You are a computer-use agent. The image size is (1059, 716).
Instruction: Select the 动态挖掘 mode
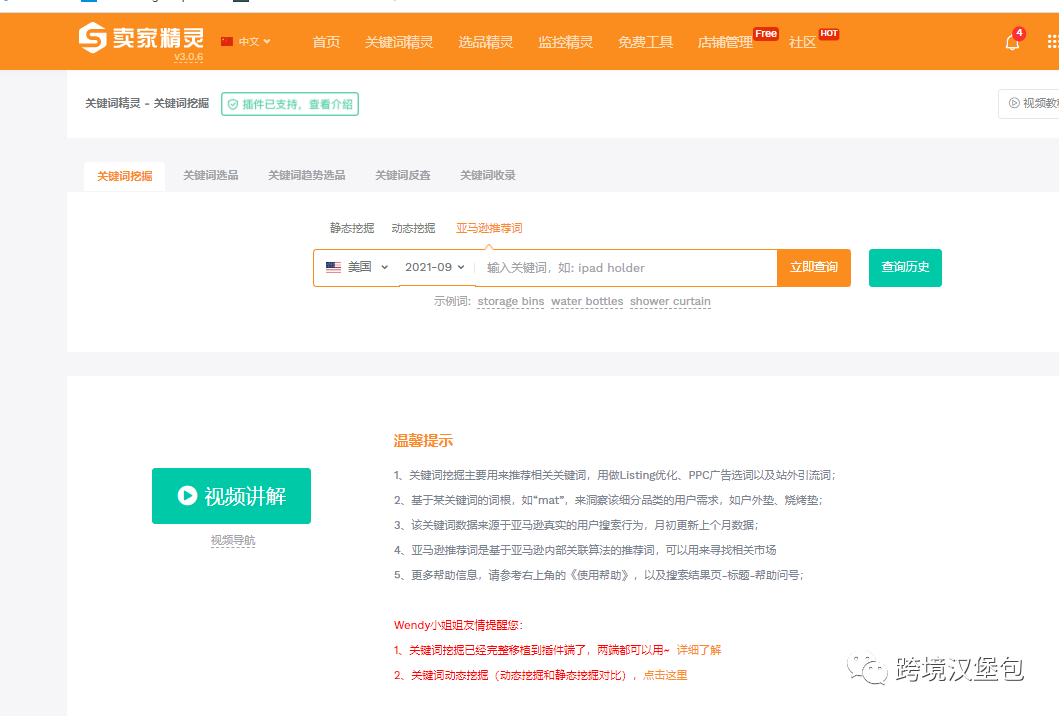(413, 227)
